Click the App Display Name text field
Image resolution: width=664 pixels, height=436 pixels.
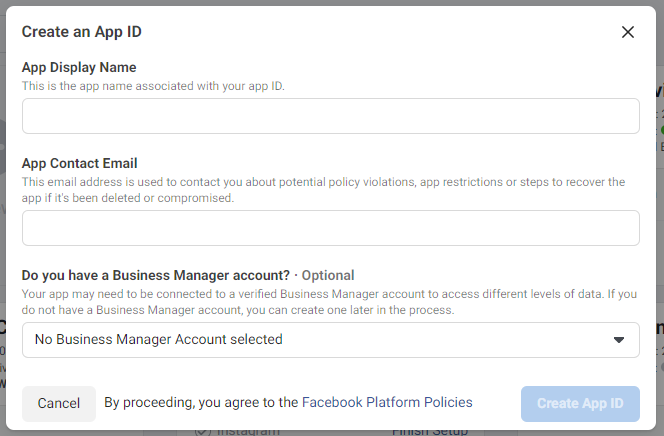point(330,116)
